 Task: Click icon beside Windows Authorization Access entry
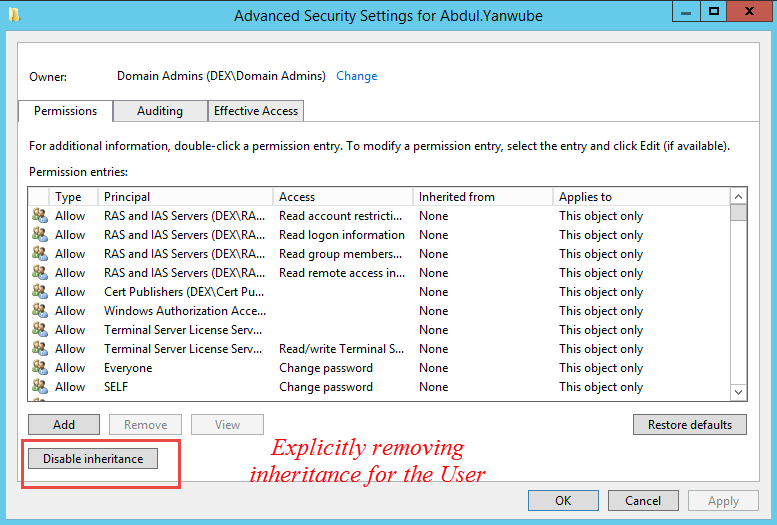(40, 311)
